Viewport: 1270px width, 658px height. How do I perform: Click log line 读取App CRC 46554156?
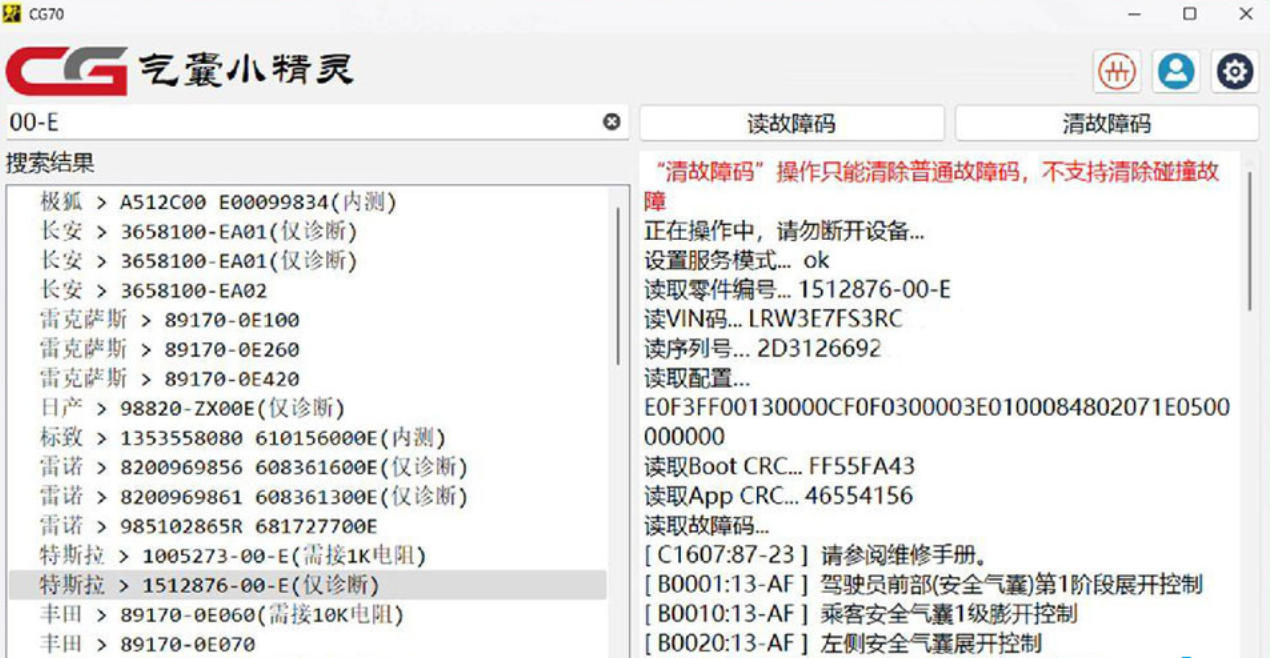tap(778, 496)
